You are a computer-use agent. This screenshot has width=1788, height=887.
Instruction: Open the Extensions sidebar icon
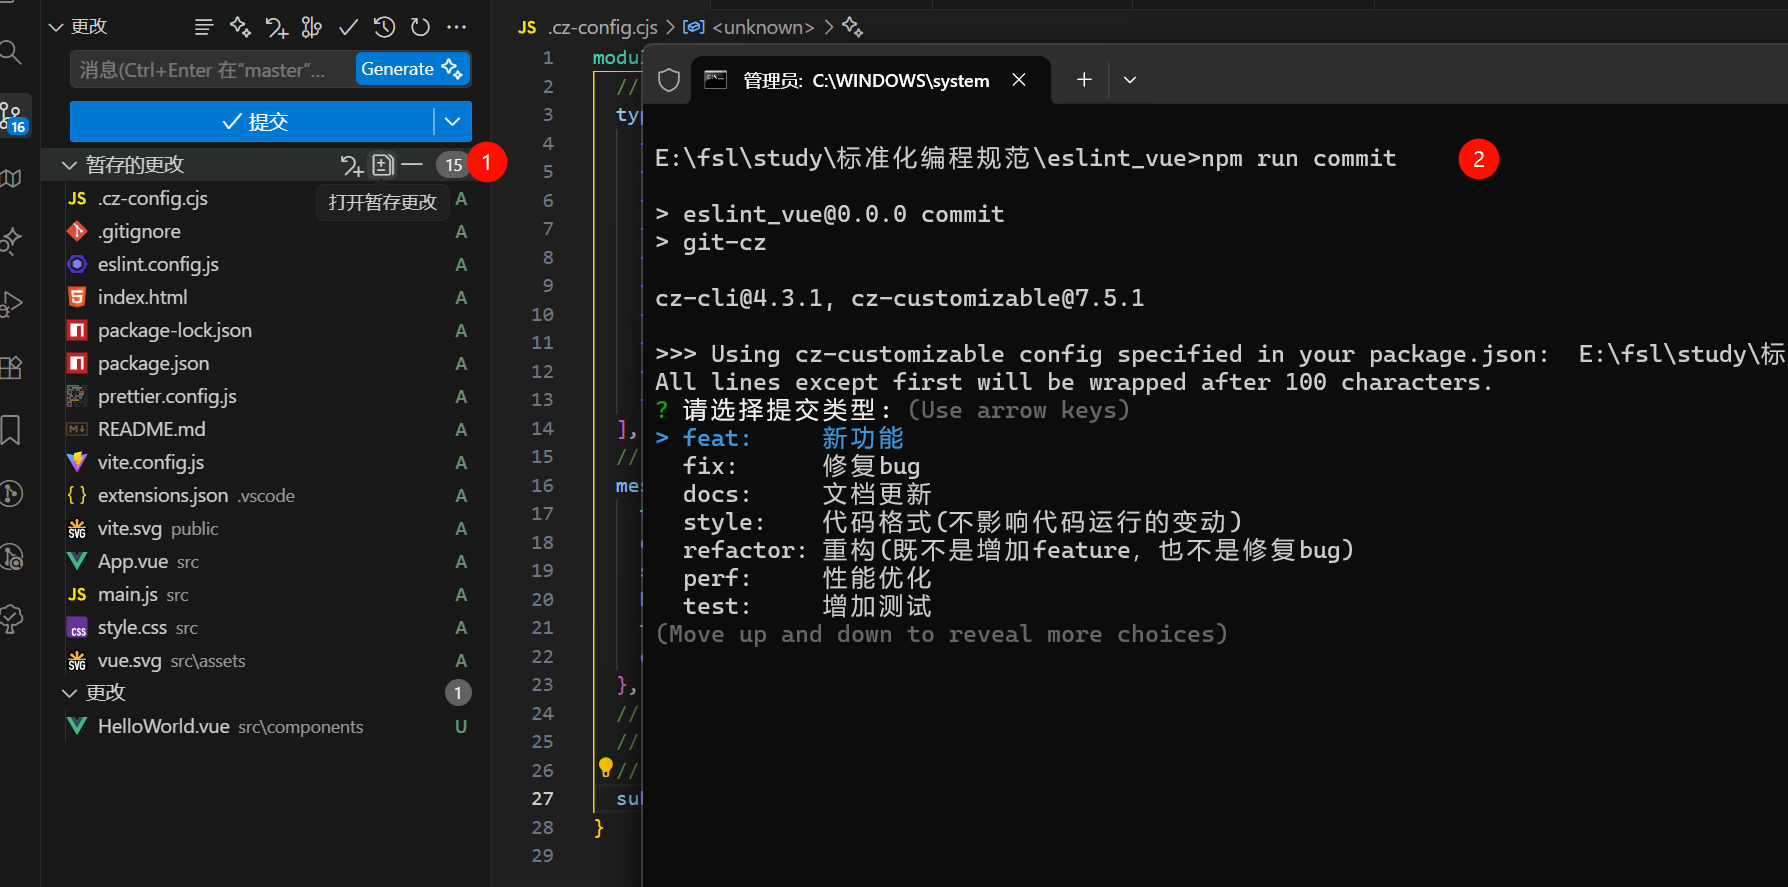(x=12, y=368)
